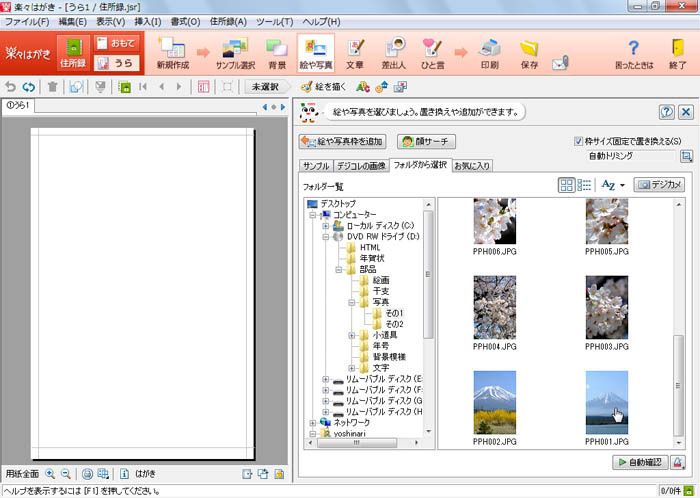
Task: Switch to the お気に入り tab
Action: tap(473, 165)
